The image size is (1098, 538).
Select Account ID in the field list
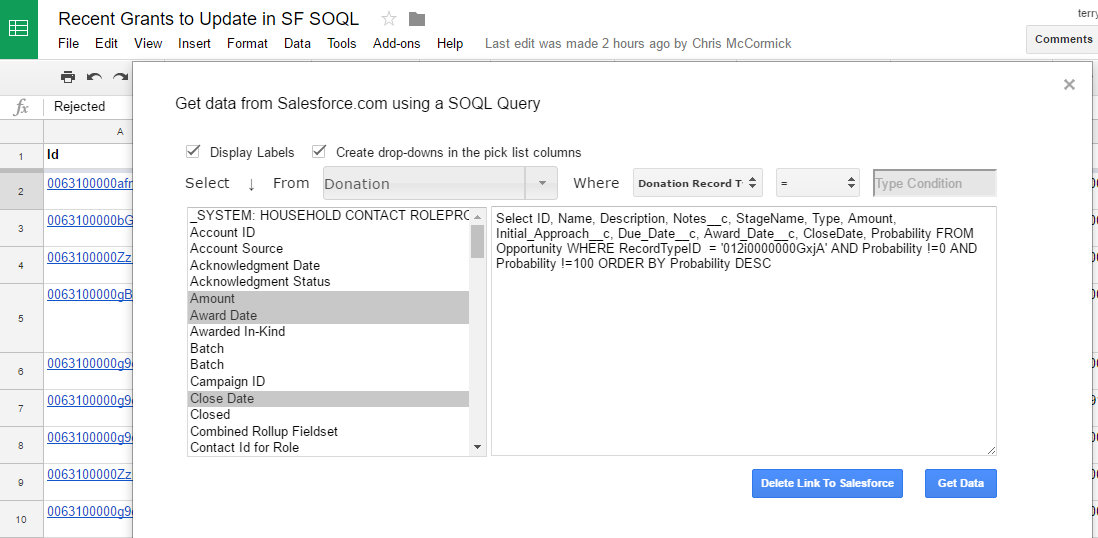coord(328,232)
